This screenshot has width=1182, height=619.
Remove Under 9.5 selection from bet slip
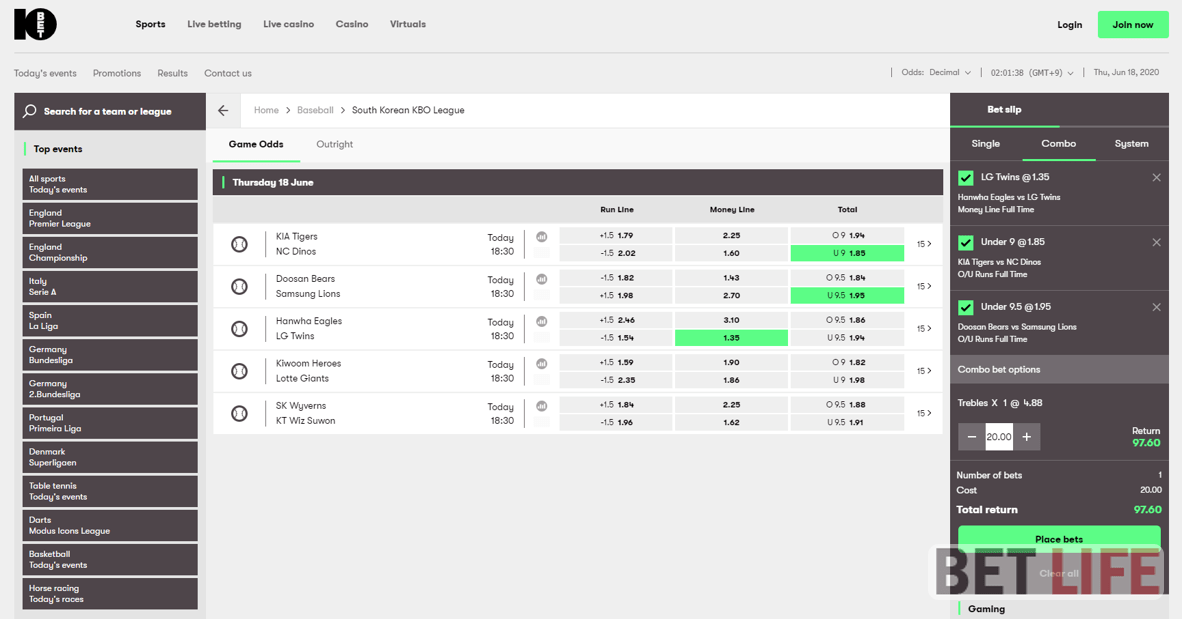[x=1156, y=308]
